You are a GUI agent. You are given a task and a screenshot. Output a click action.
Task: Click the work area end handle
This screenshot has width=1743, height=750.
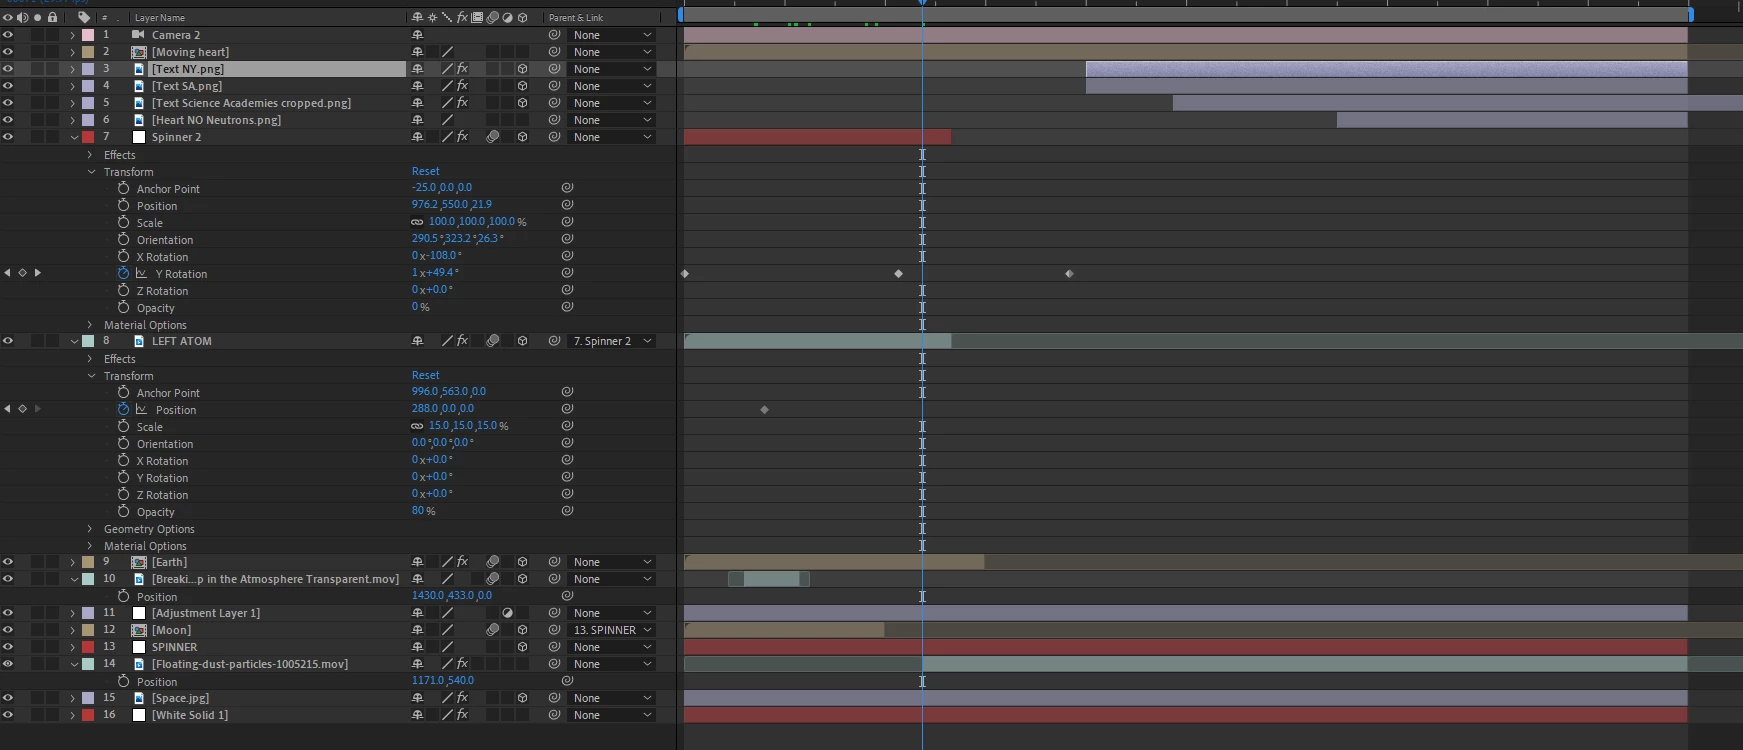(1690, 15)
